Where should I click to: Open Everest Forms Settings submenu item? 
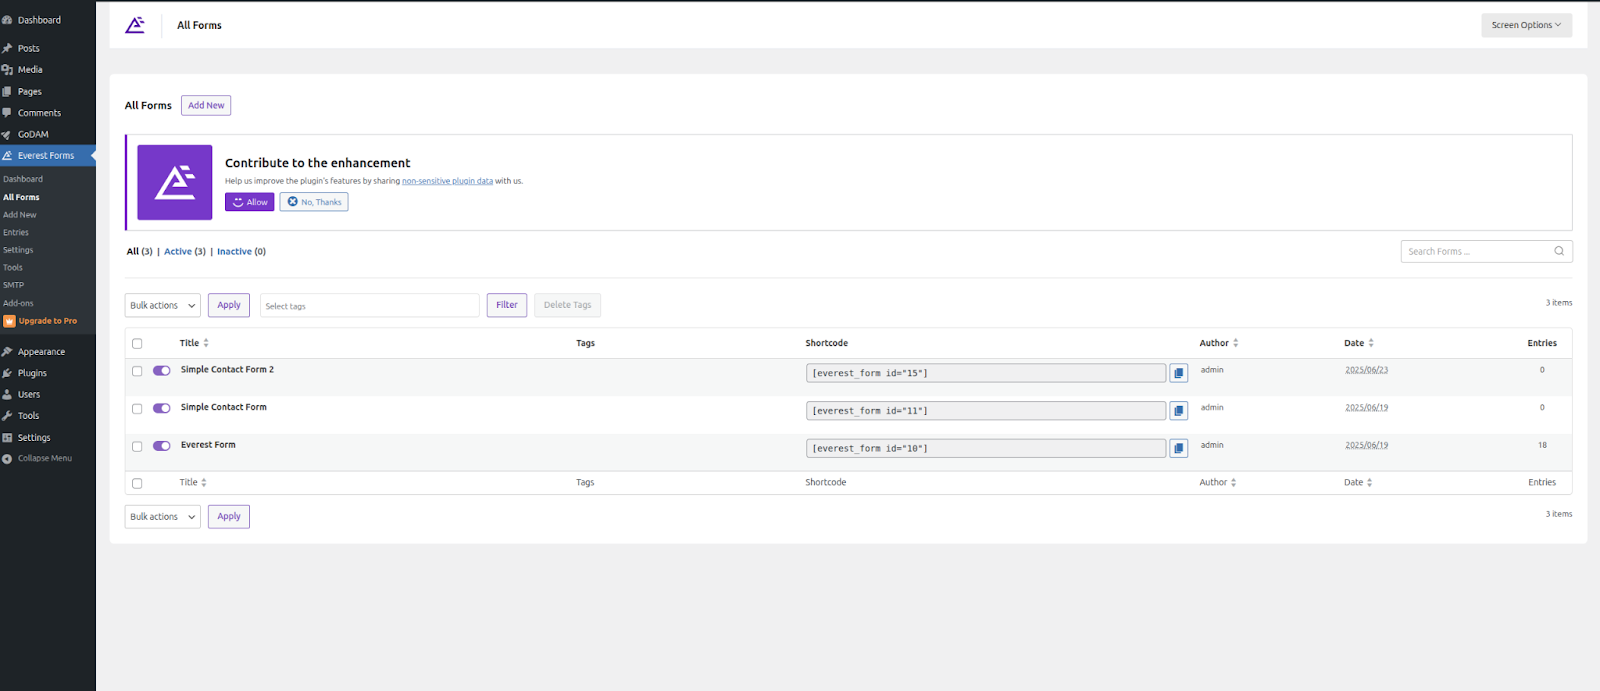18,250
